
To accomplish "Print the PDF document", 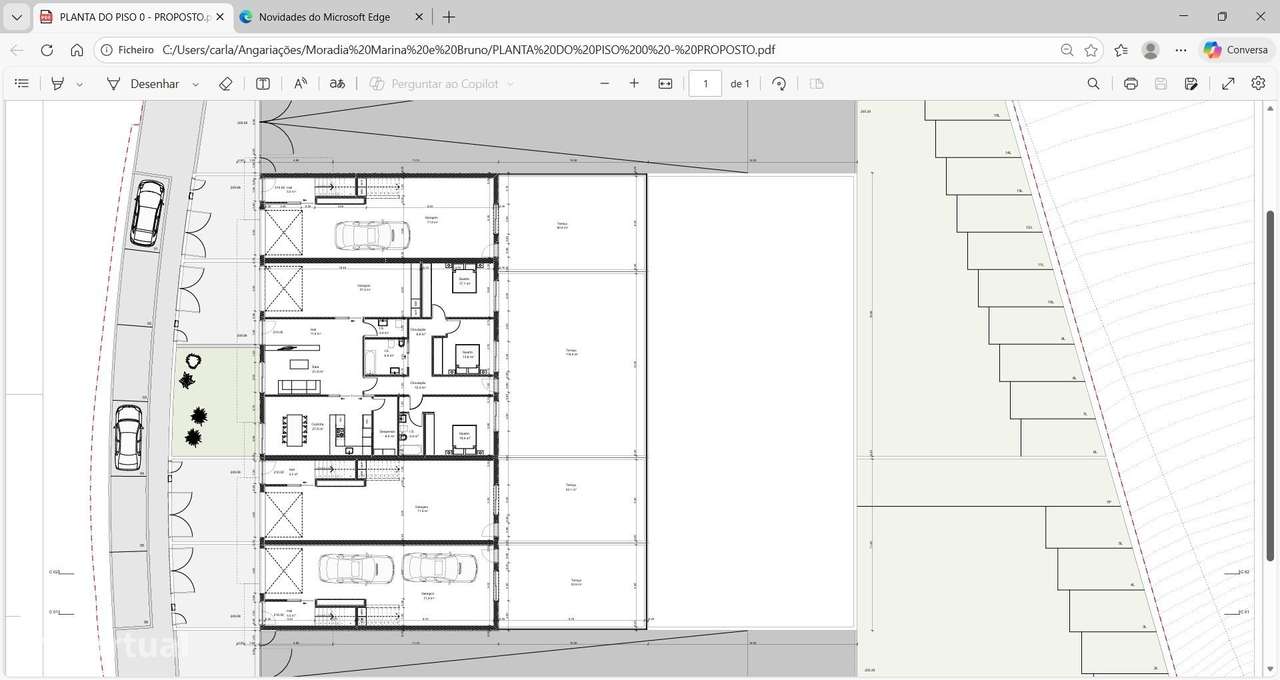I will pyautogui.click(x=1131, y=84).
